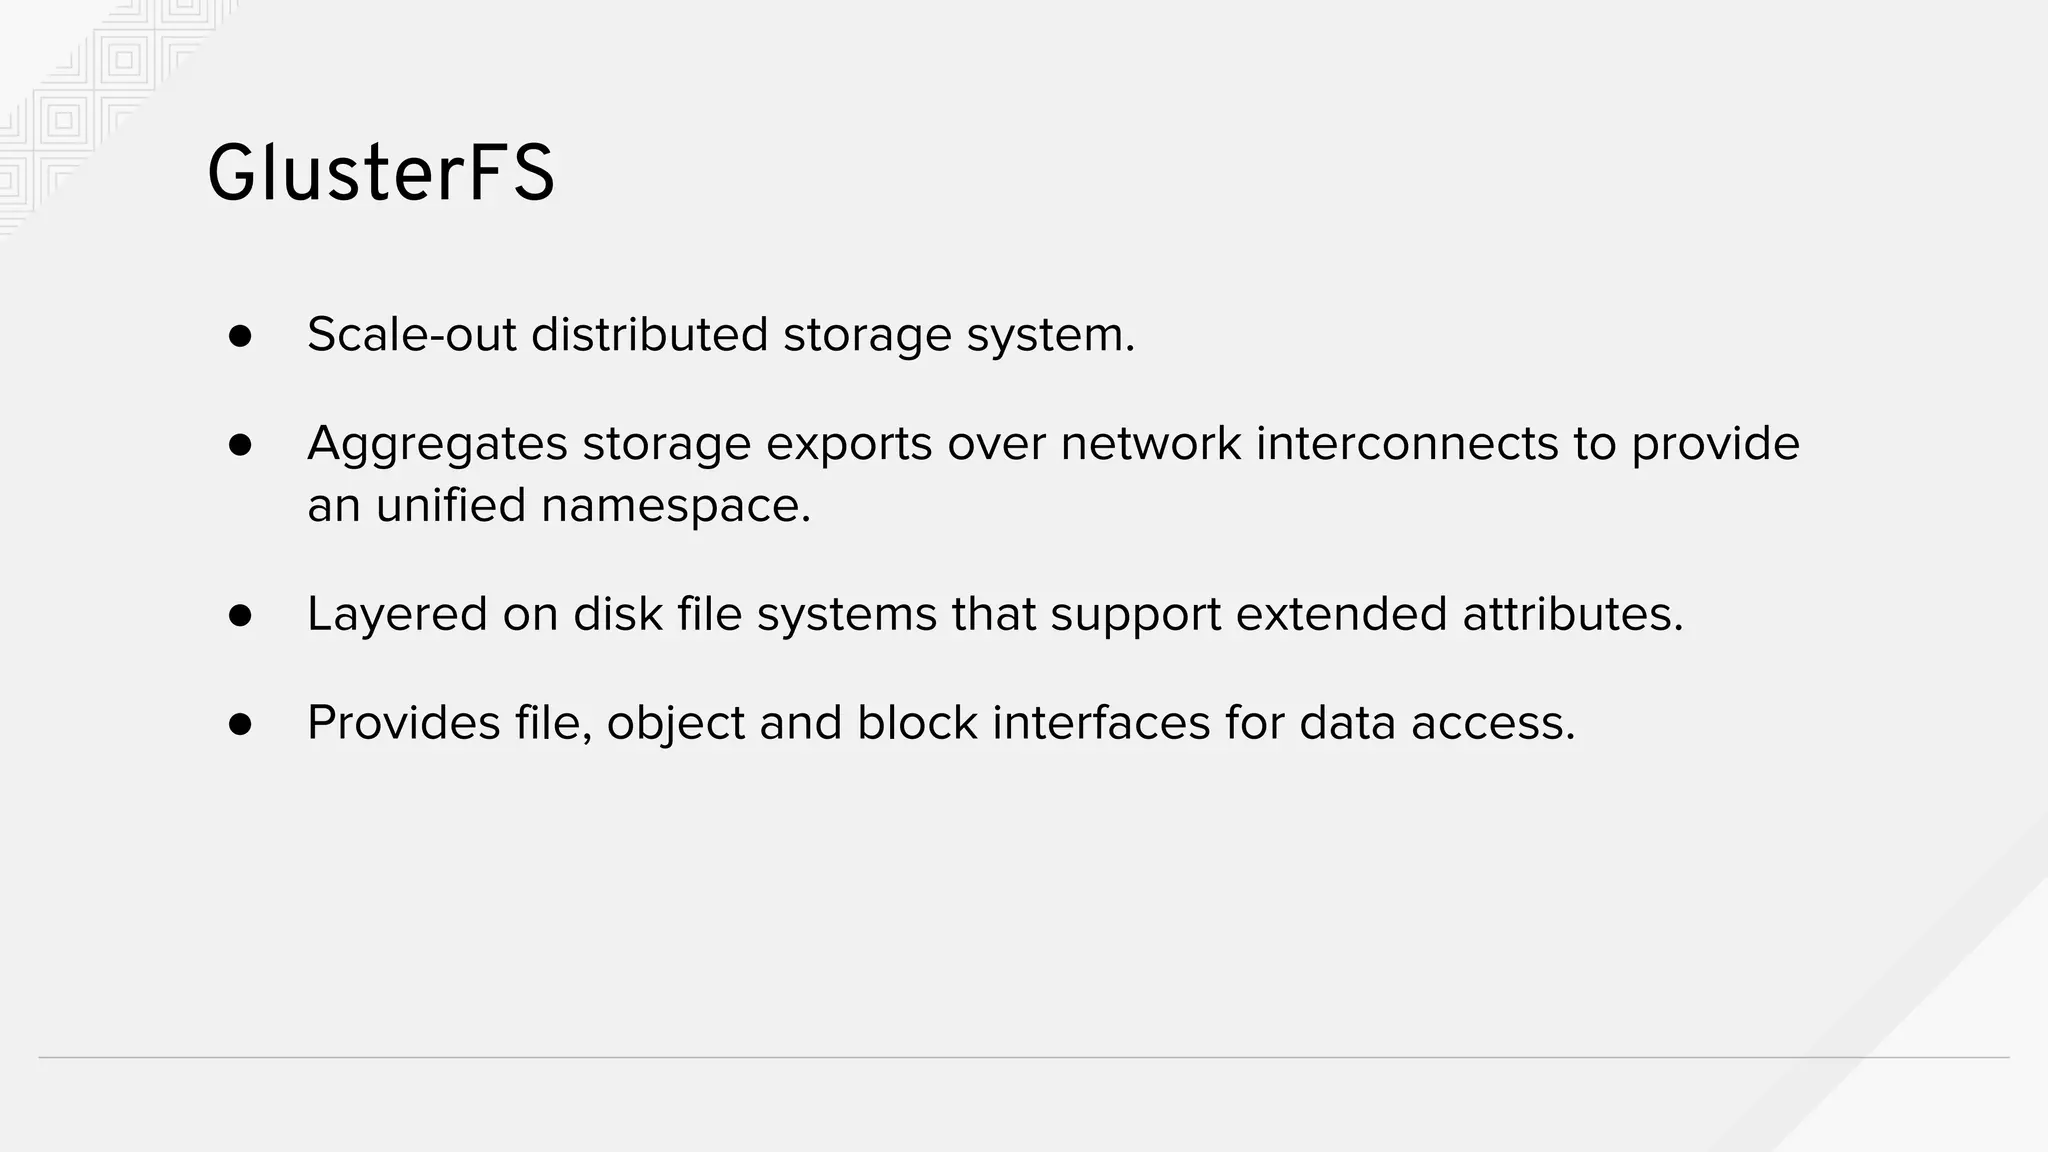2048x1152 pixels.
Task: Click the words "unified namespace."
Action: (x=593, y=505)
